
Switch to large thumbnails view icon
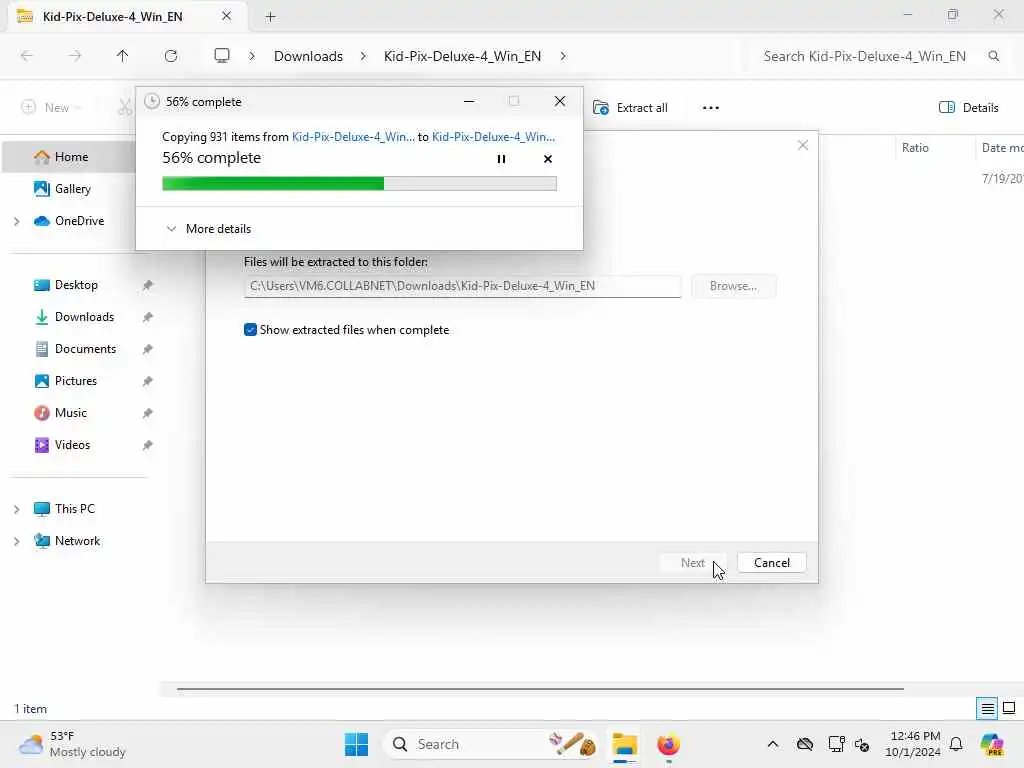[x=1009, y=708]
